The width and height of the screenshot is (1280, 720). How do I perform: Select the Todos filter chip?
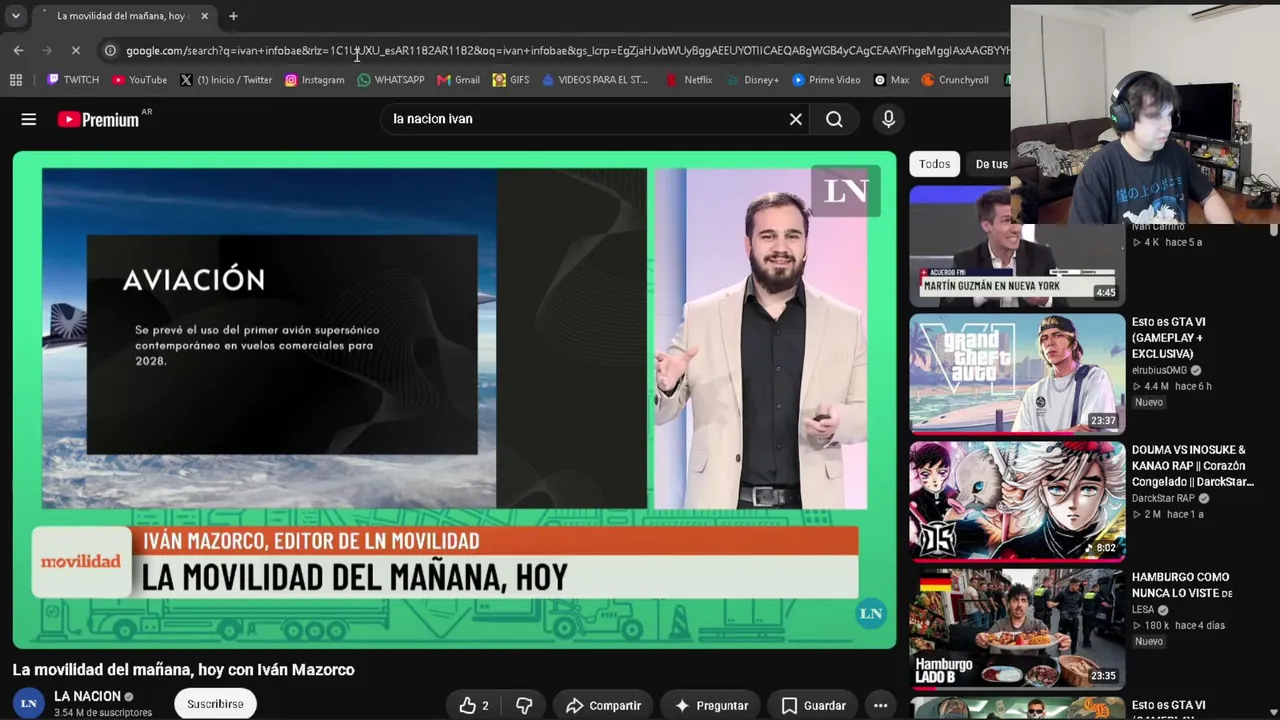(x=935, y=164)
